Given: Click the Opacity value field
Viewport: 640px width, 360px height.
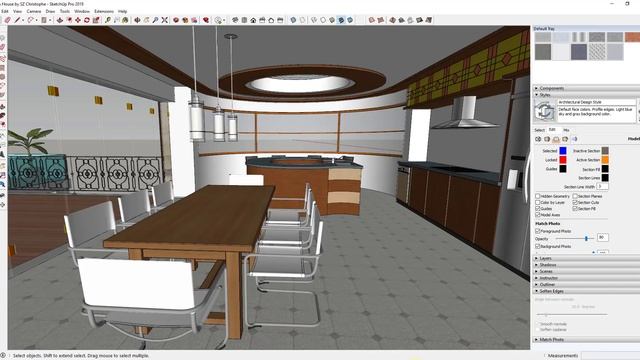Looking at the screenshot, I should pyautogui.click(x=602, y=237).
